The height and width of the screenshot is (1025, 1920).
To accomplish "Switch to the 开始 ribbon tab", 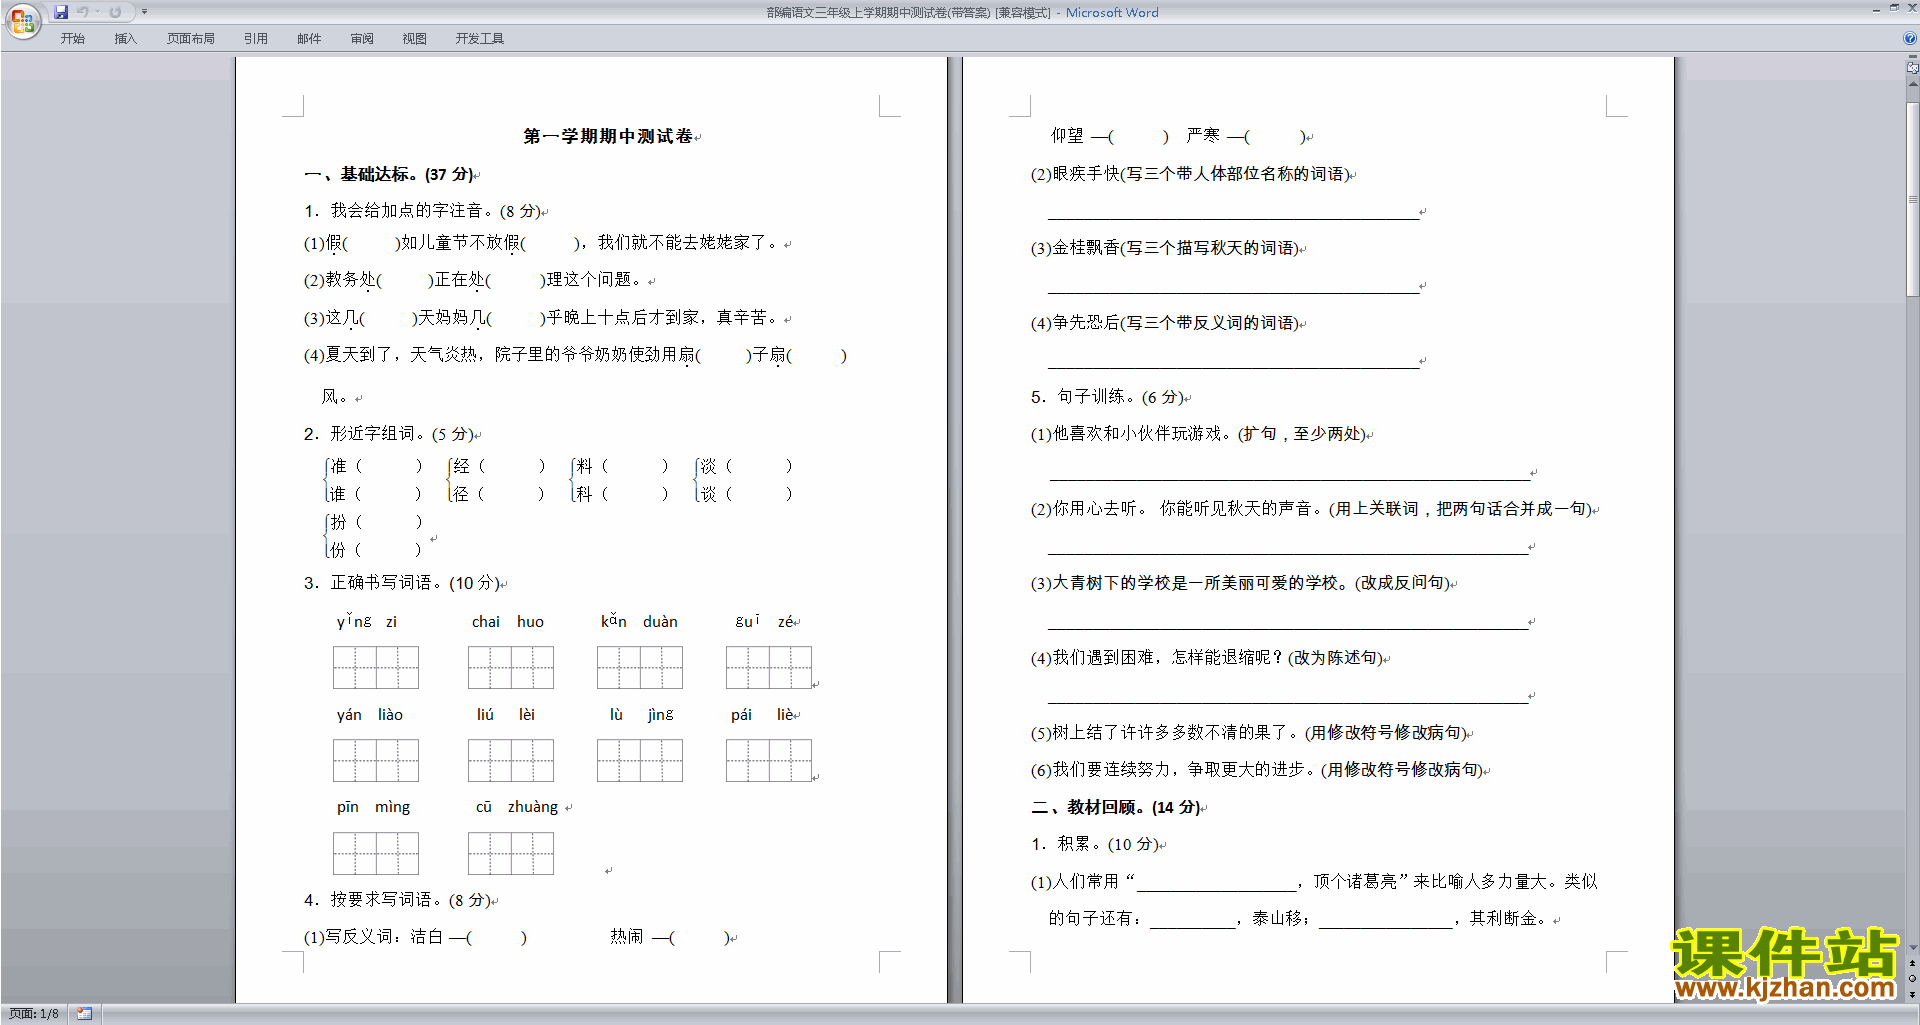I will [x=73, y=39].
